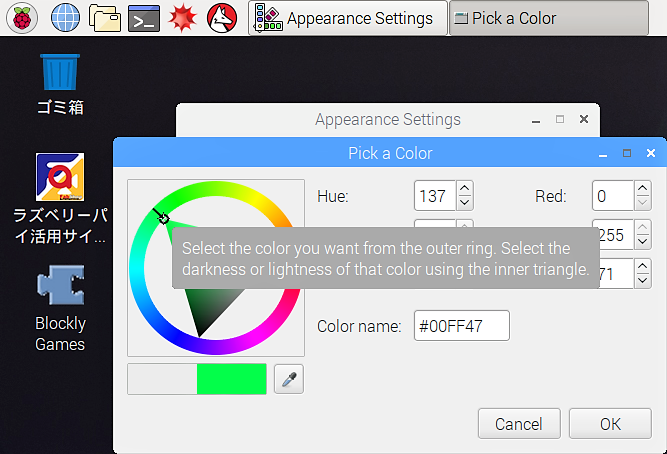This screenshot has height=454, width=667.
Task: Increase the Blue value 71
Action: tap(643, 266)
